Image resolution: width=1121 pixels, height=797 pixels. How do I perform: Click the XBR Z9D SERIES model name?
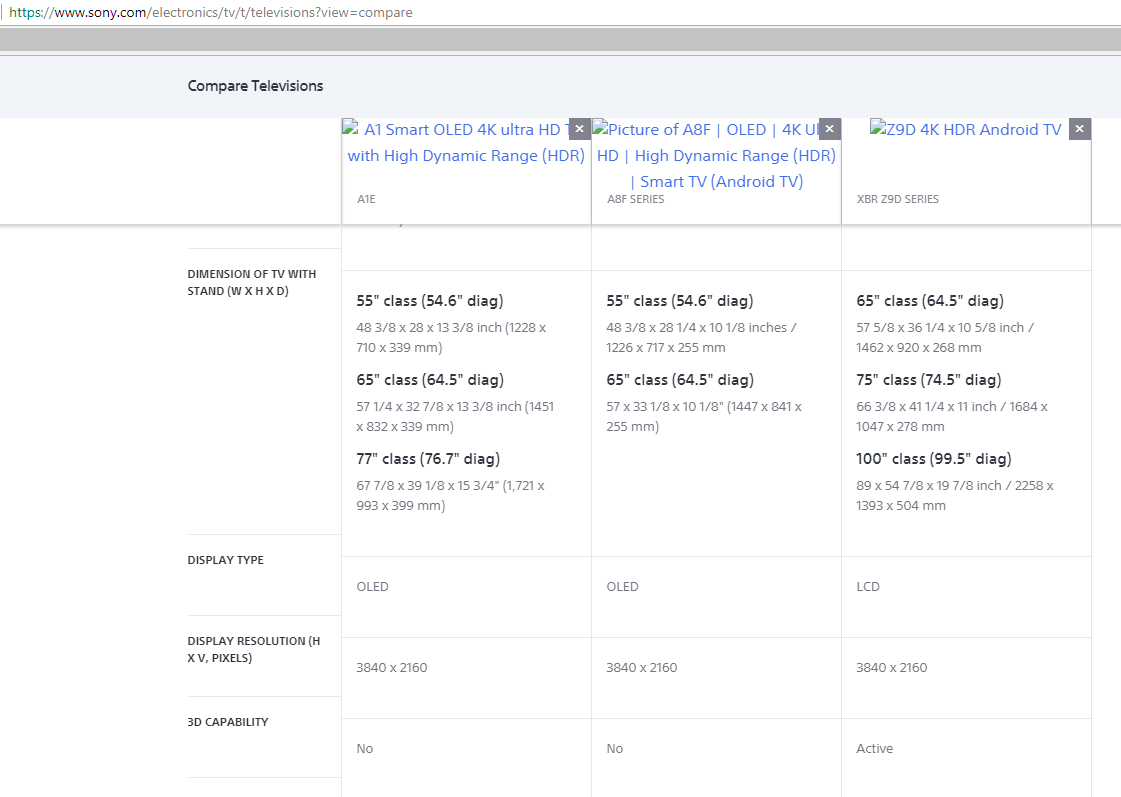(x=897, y=199)
